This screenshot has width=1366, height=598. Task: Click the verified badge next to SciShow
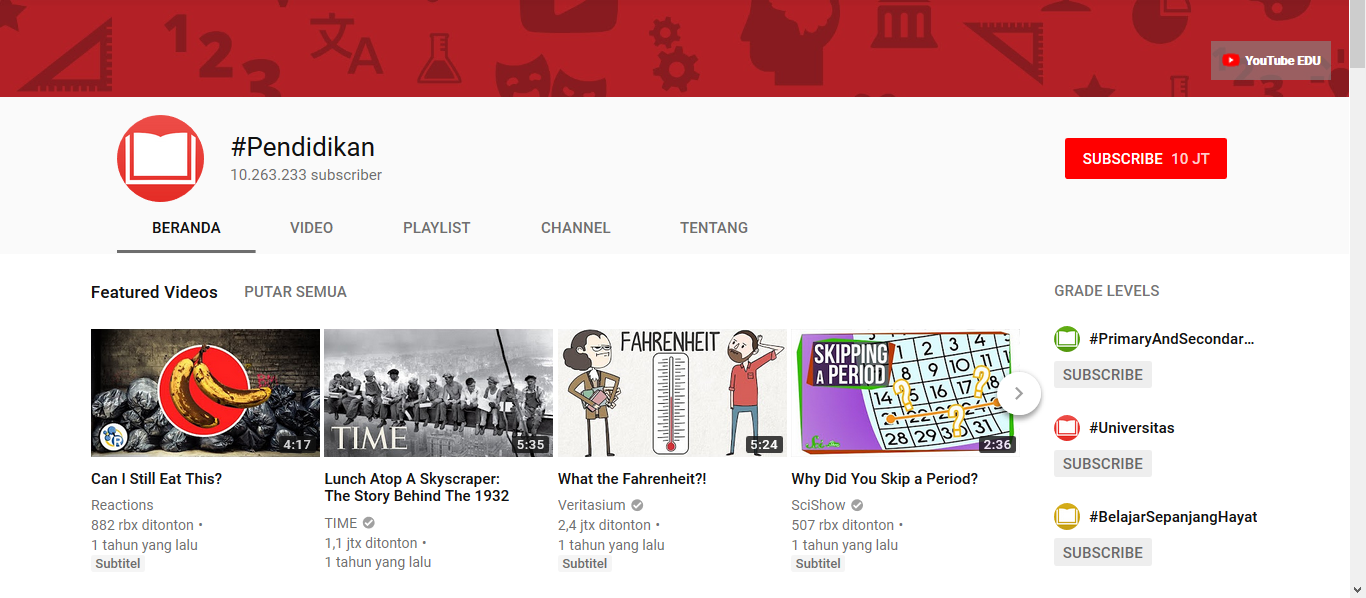[x=857, y=505]
